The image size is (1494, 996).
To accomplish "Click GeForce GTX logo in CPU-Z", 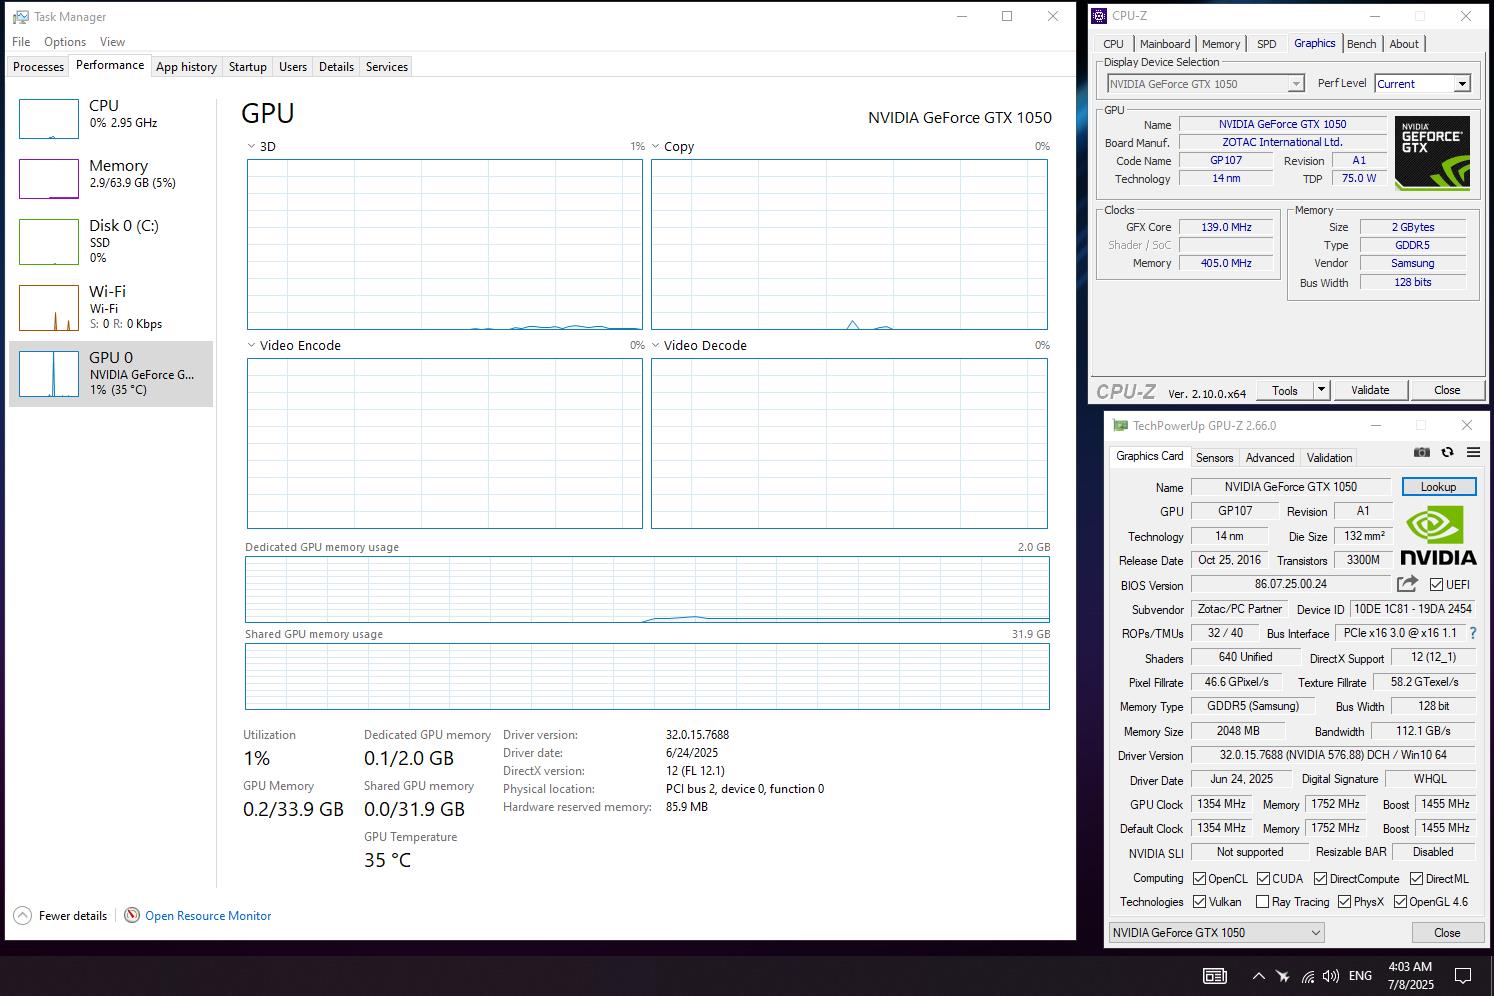I will coord(1432,153).
